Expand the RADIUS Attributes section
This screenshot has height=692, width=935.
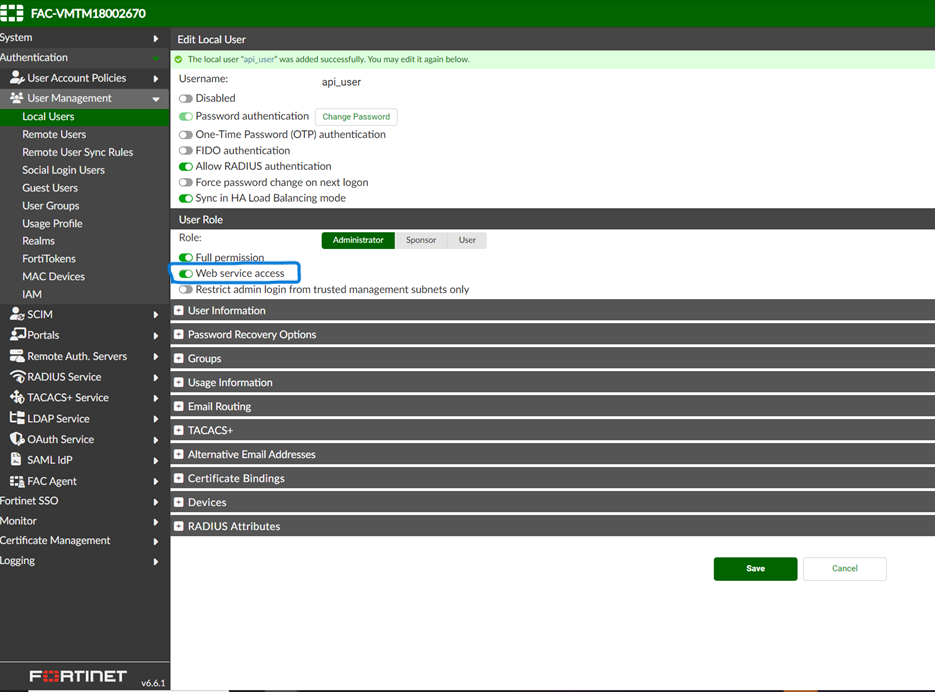click(x=179, y=527)
